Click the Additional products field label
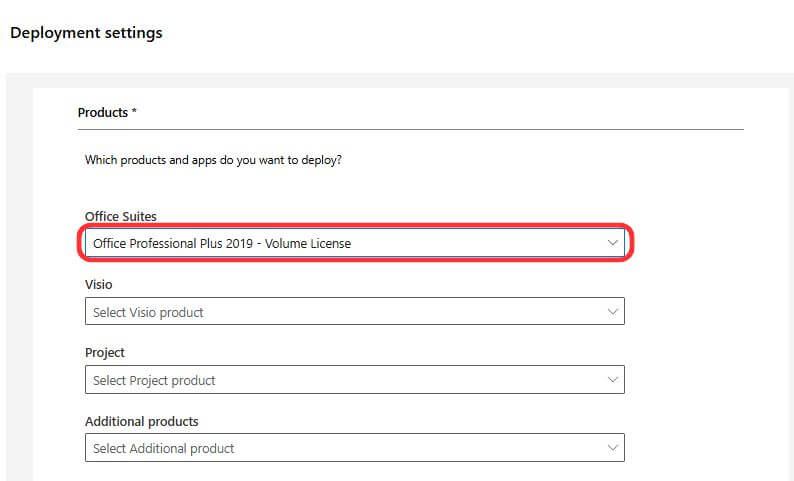The width and height of the screenshot is (794, 481). [142, 421]
